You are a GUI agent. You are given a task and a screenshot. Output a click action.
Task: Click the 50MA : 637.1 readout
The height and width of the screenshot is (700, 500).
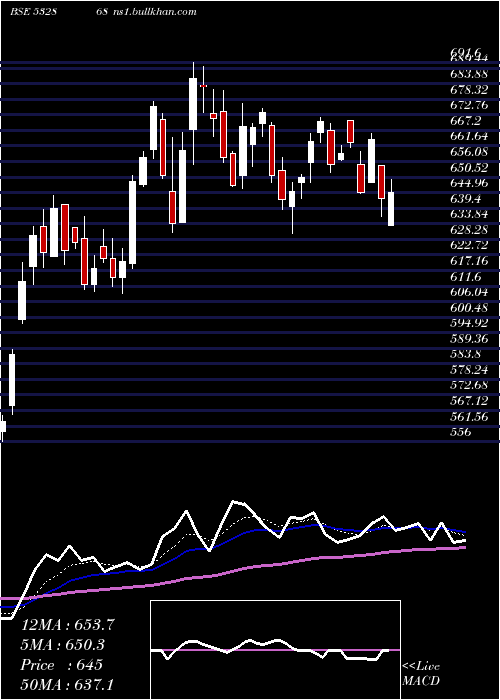pos(68,684)
